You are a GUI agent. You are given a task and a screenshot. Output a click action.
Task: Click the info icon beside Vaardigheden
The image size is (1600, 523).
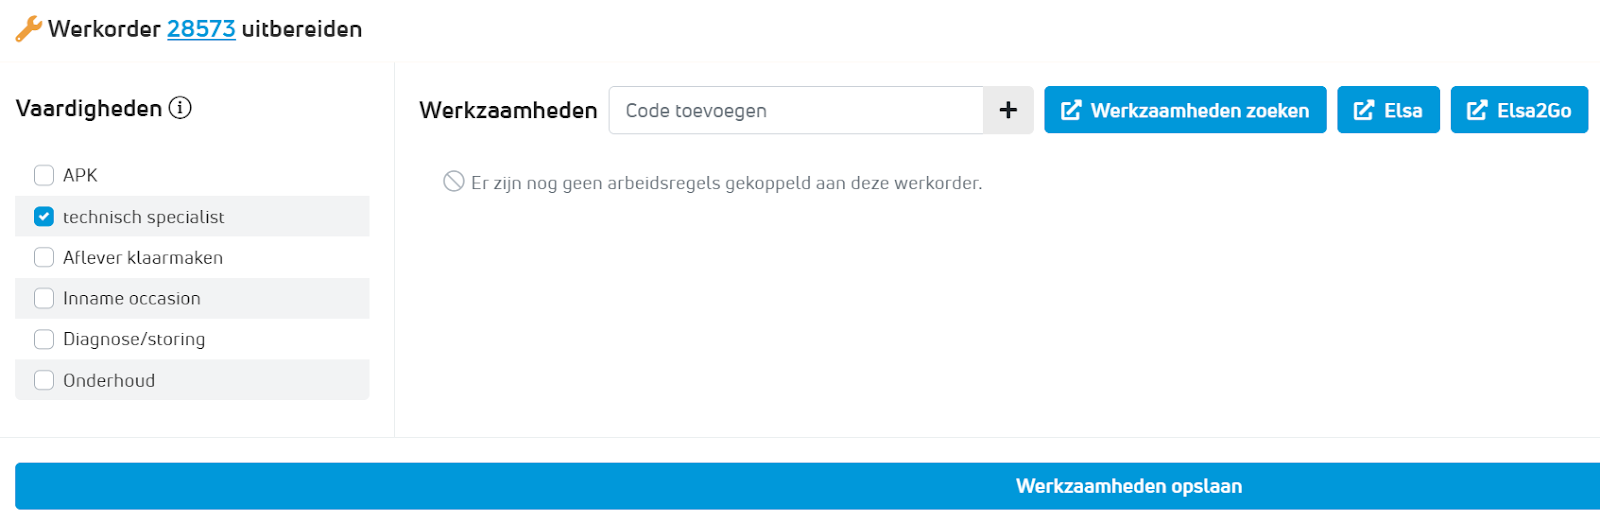click(180, 108)
